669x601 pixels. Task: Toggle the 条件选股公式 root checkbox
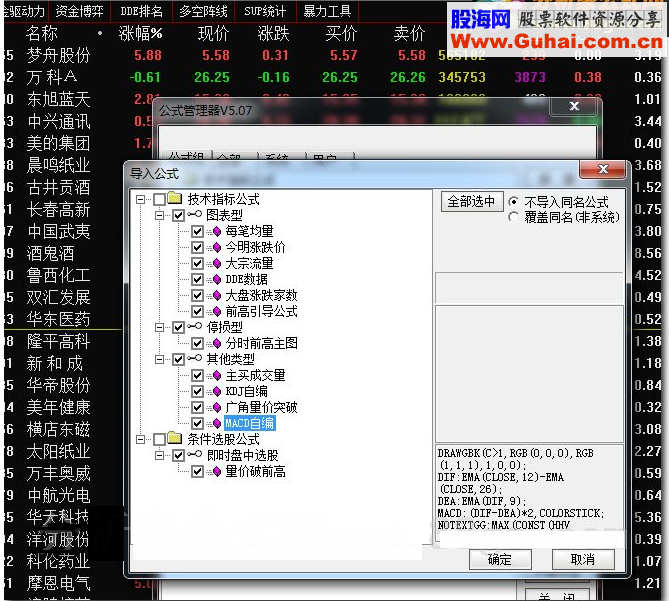point(160,439)
